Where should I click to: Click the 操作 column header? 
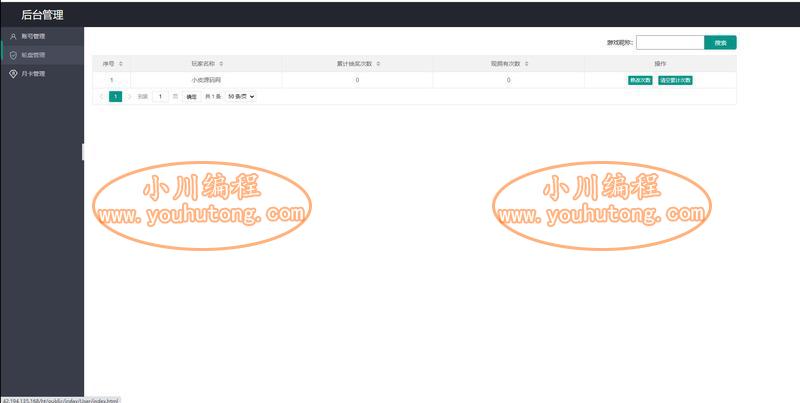[660, 64]
